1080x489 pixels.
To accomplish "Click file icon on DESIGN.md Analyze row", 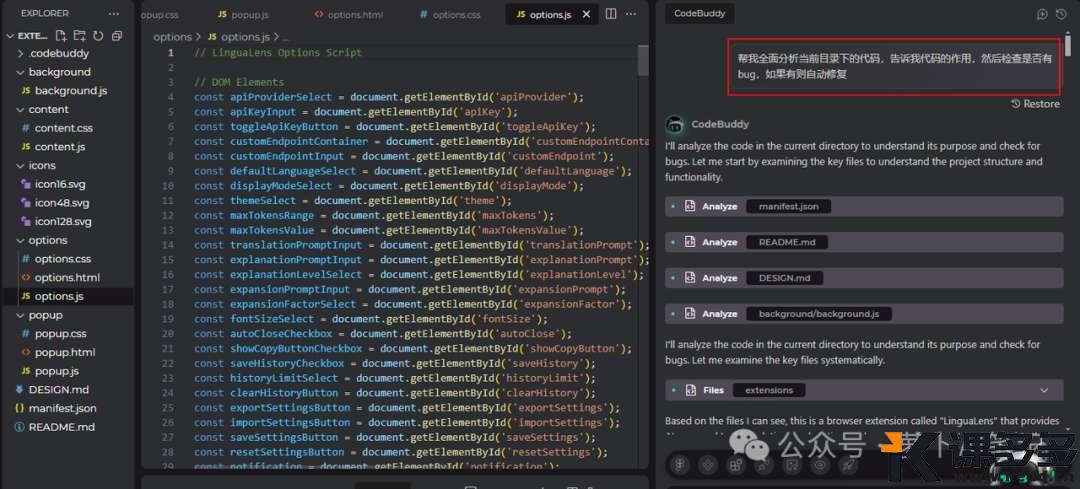I will [x=689, y=278].
